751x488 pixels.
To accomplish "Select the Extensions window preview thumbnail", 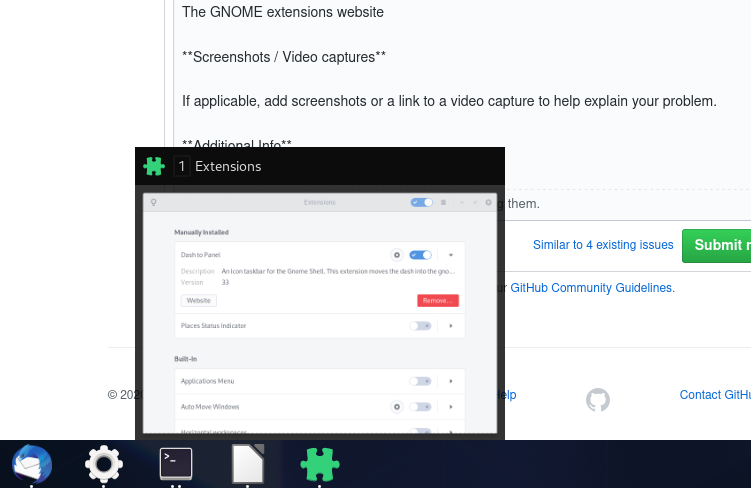I will click(320, 313).
